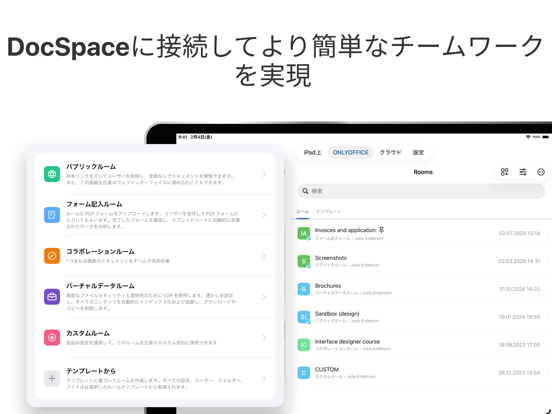The image size is (552, 414).
Task: Open the purple virtual data room briefcase icon
Action: pyautogui.click(x=52, y=296)
